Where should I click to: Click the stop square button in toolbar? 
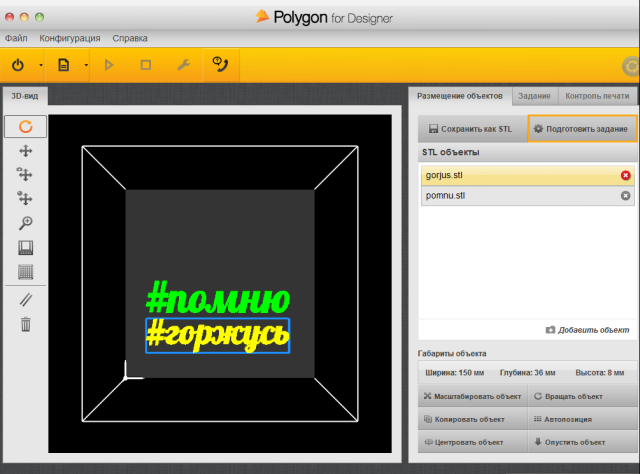click(146, 65)
